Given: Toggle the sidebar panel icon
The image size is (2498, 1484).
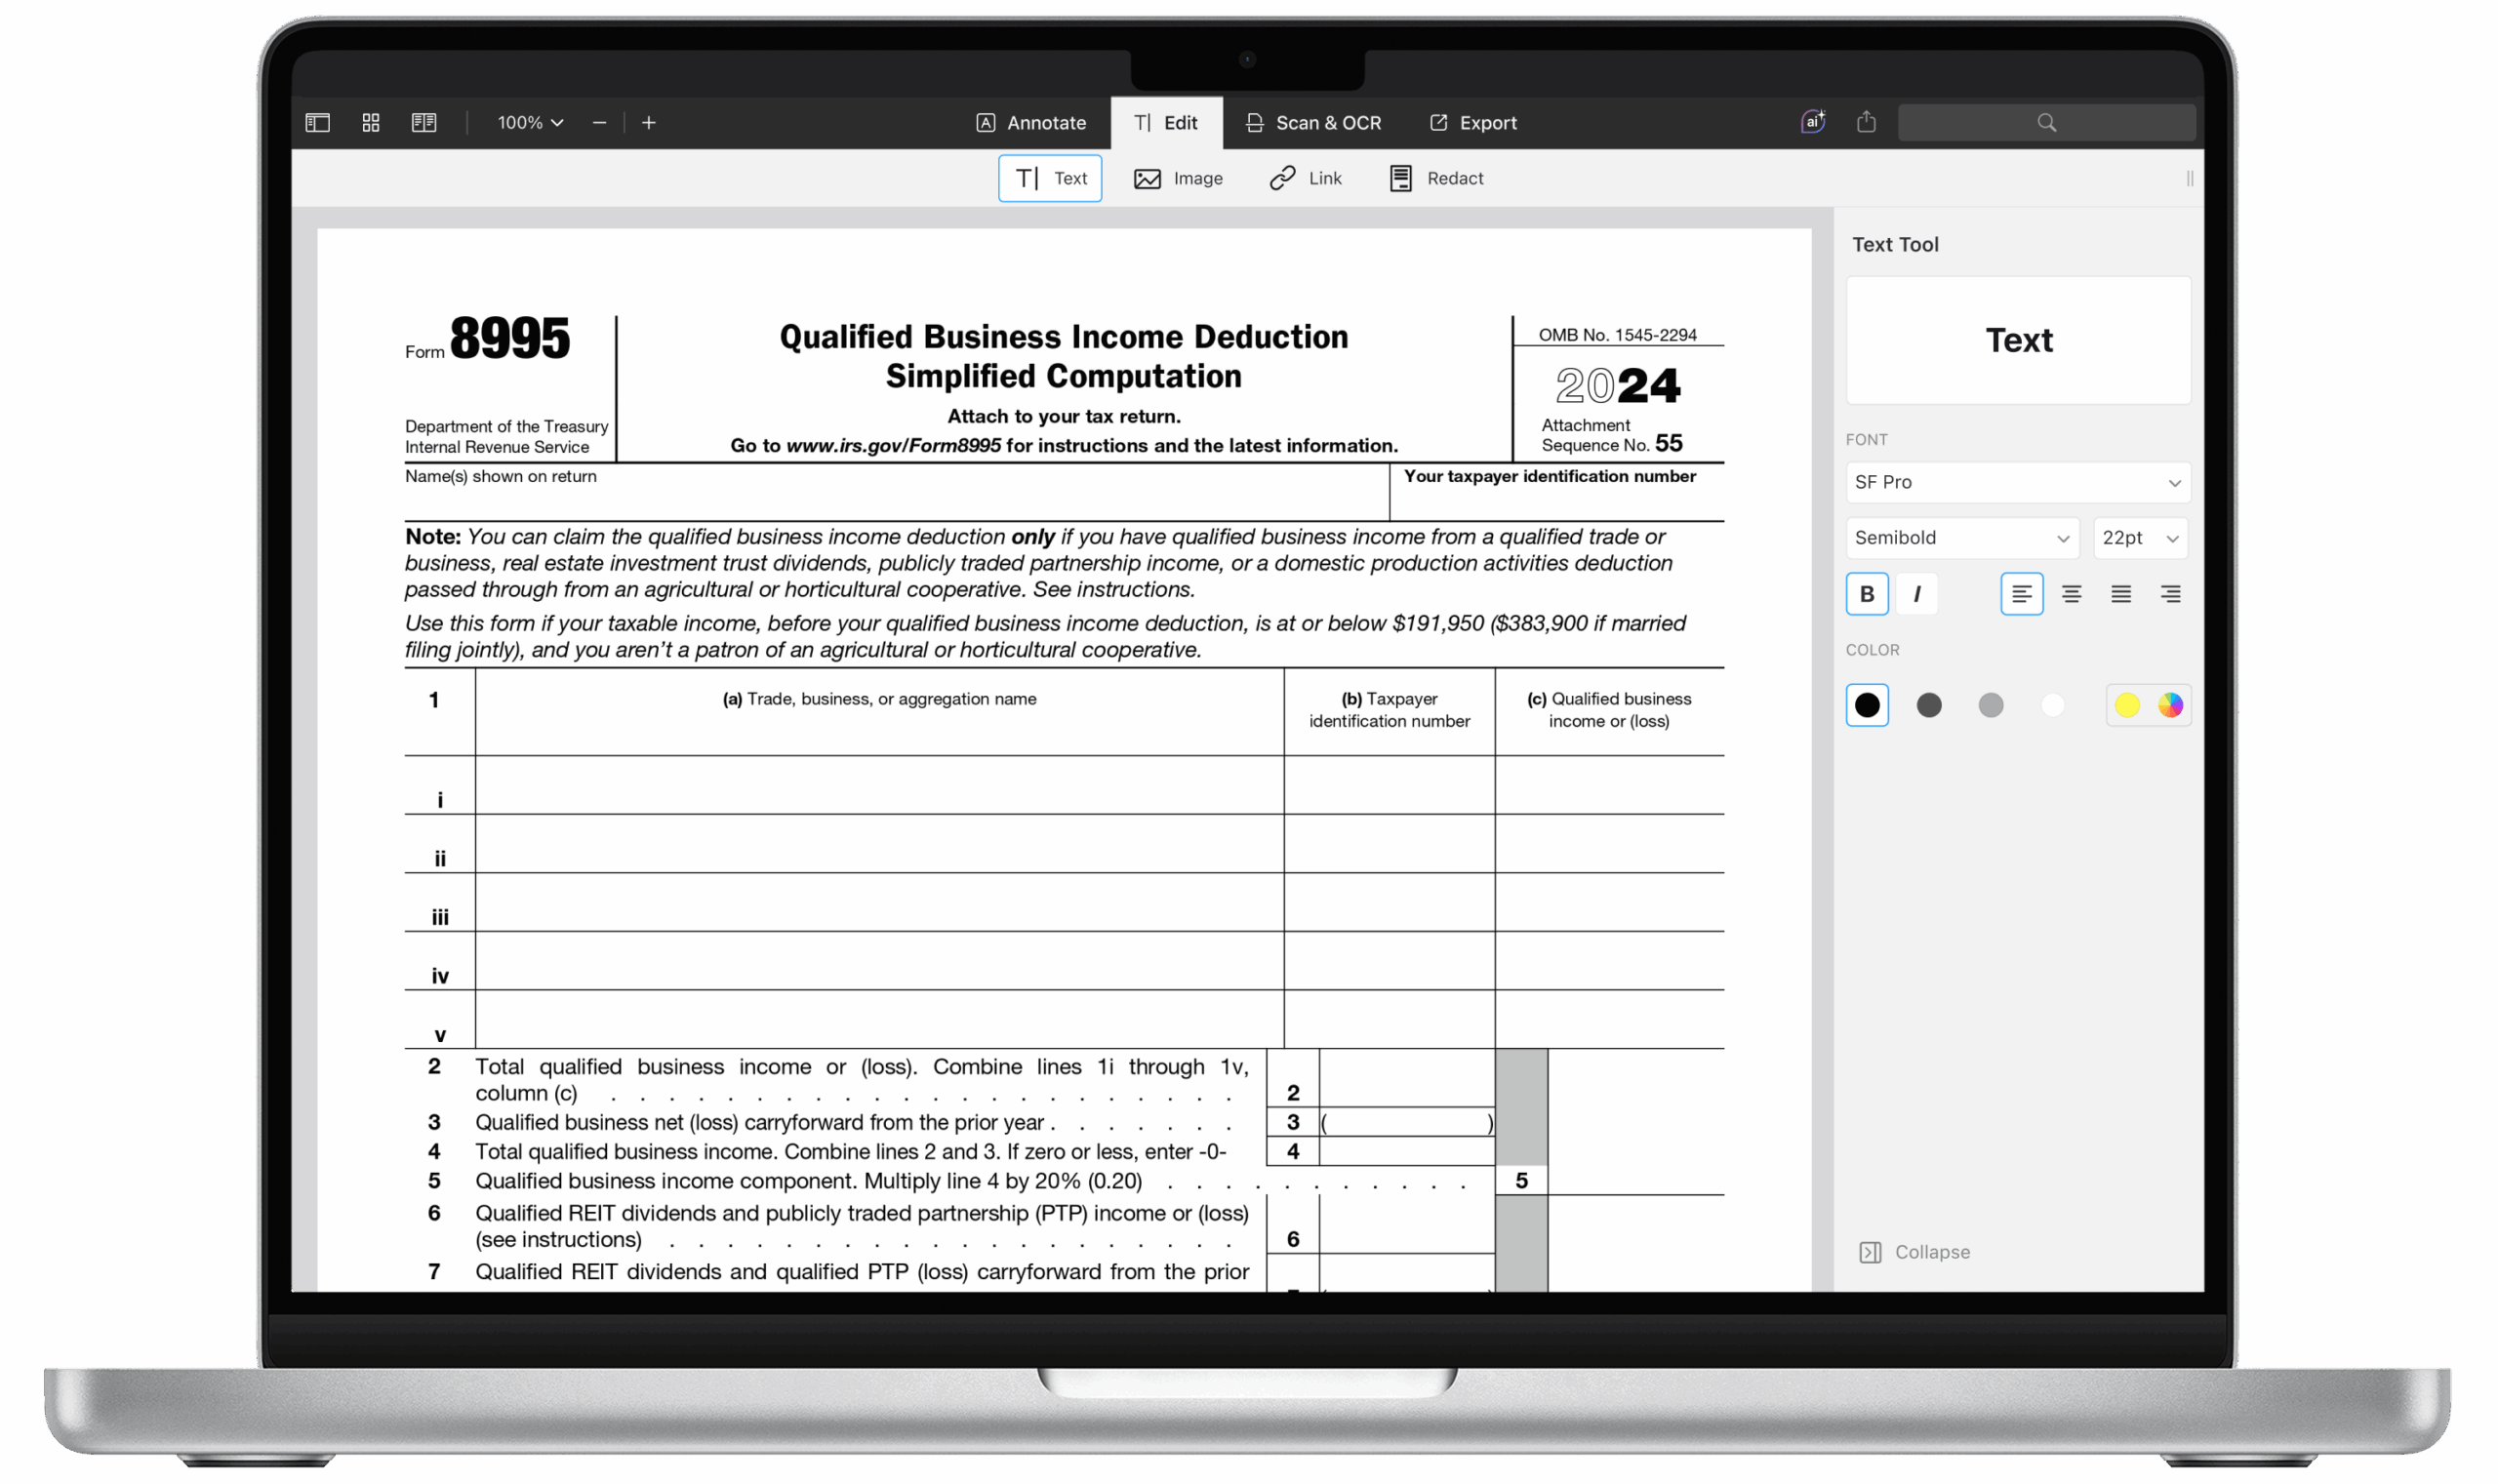Looking at the screenshot, I should tap(317, 122).
